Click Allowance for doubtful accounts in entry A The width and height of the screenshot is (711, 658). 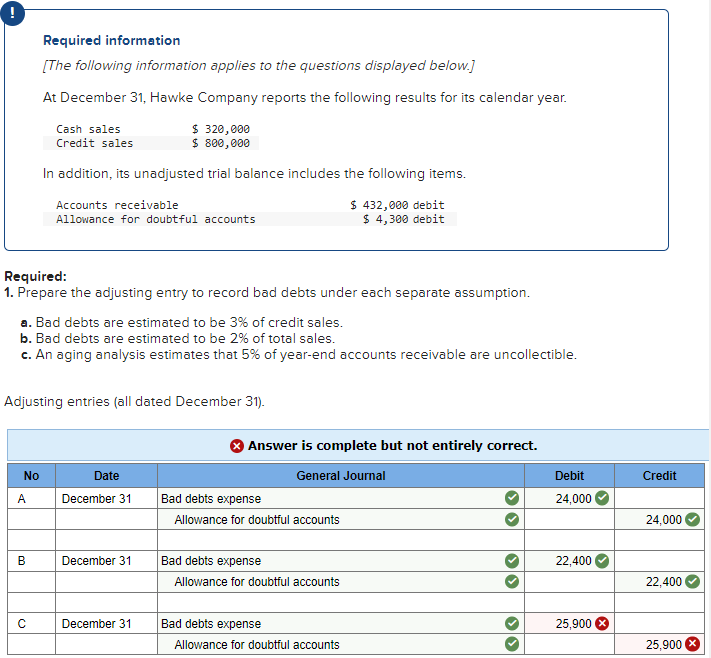point(257,520)
